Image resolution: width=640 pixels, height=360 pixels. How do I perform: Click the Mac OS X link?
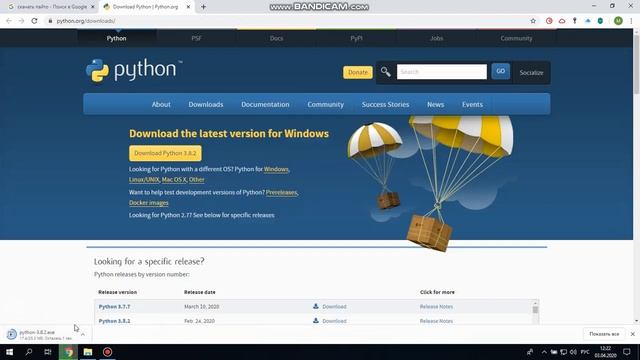point(174,180)
